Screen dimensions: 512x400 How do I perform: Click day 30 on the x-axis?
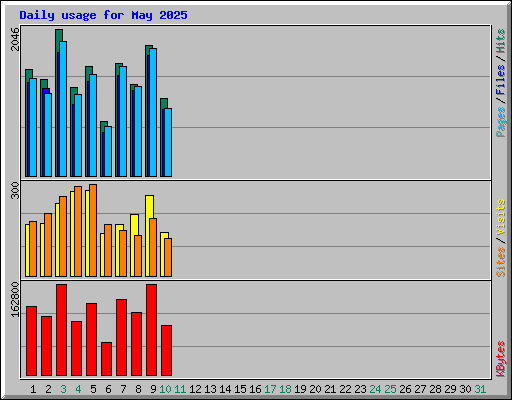465,389
